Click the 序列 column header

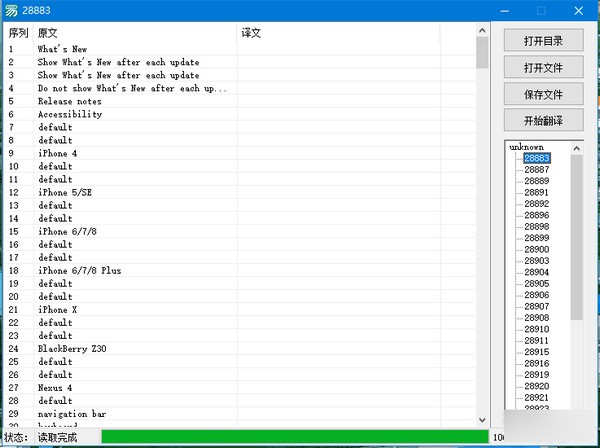coord(18,33)
